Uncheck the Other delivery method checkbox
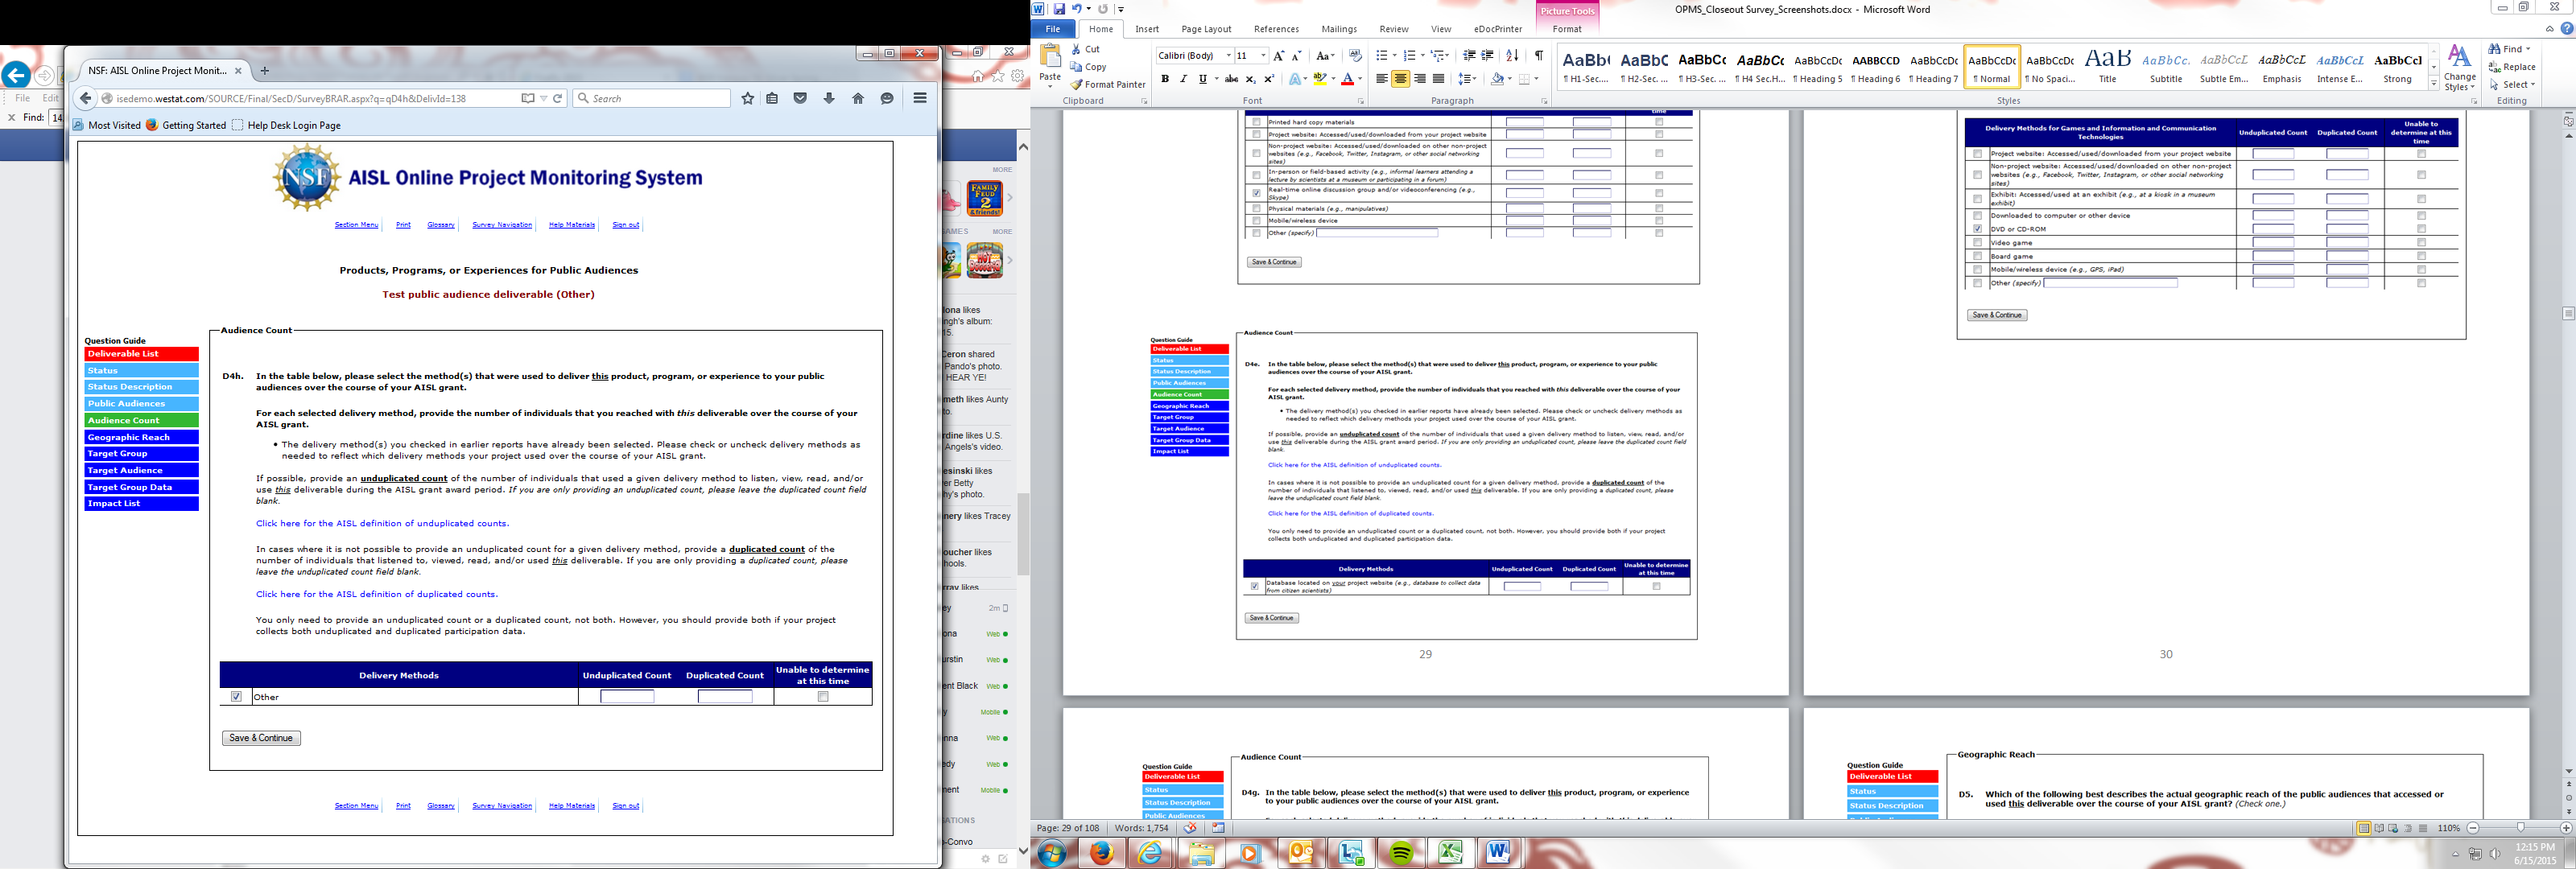This screenshot has height=869, width=2576. point(236,697)
